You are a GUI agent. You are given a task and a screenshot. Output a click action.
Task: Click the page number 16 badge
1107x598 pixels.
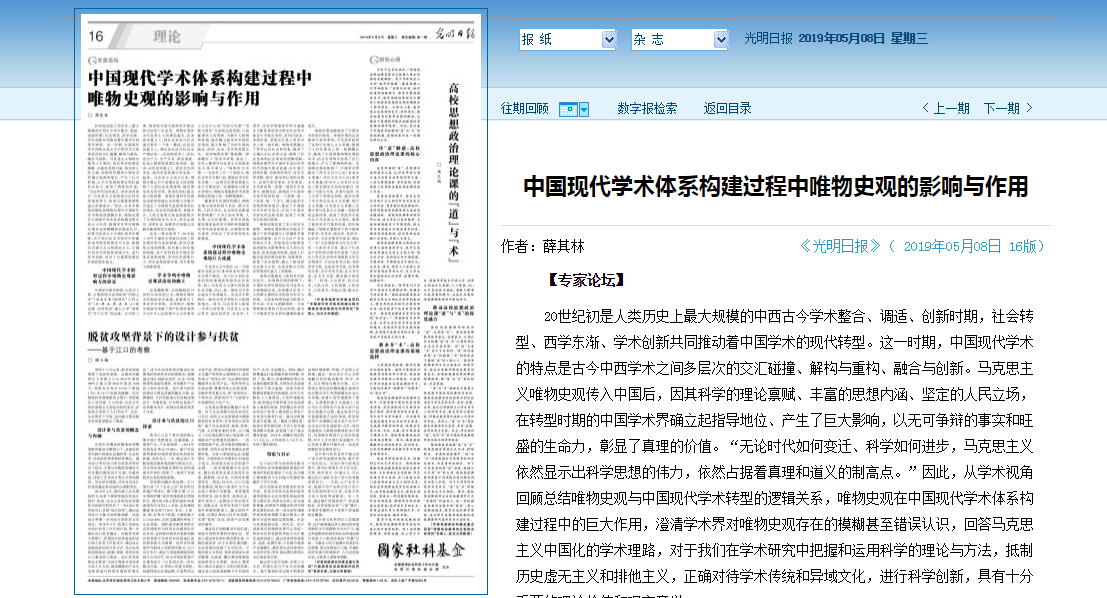(x=97, y=37)
